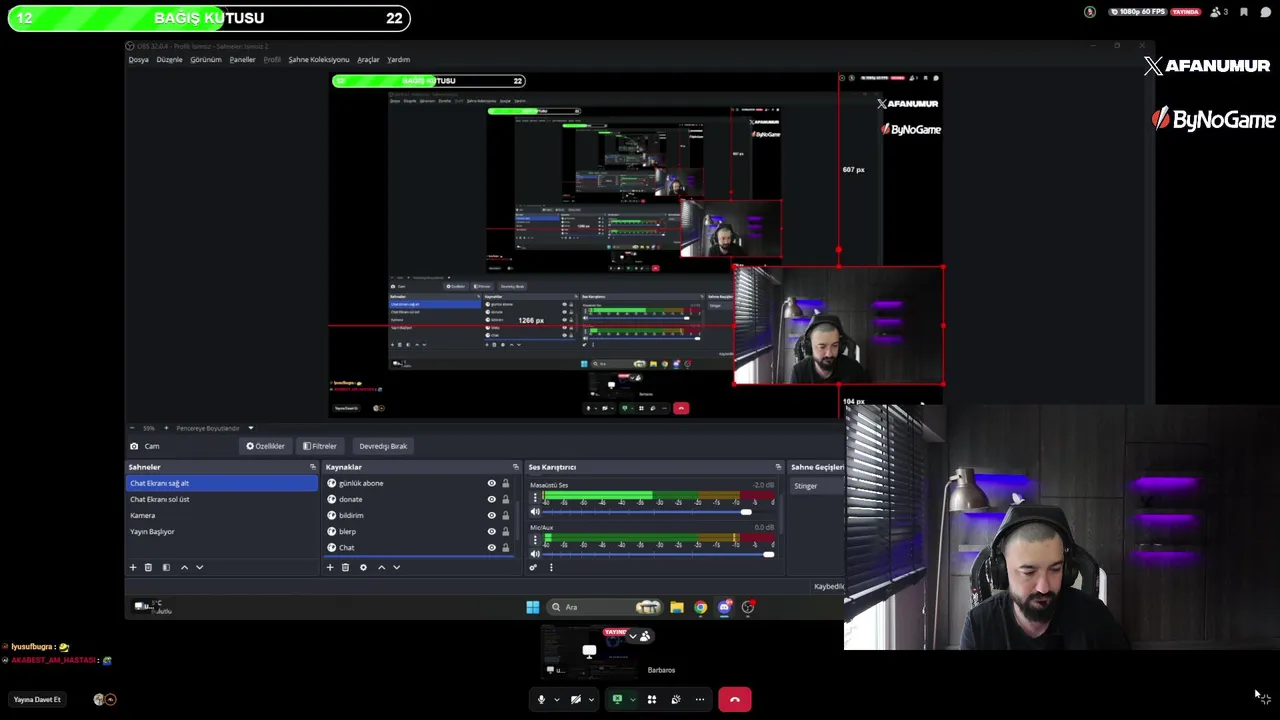Expand screen share options arrow in Discord

click(x=632, y=699)
